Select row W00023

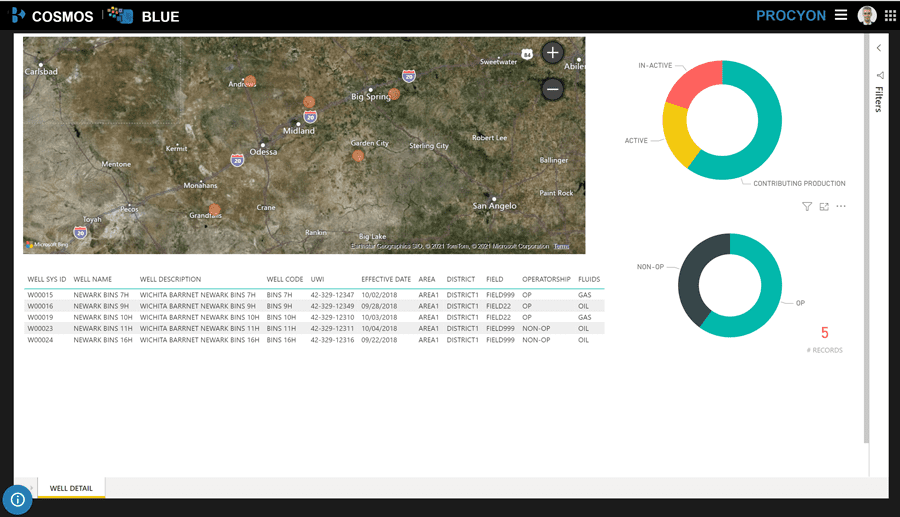(314, 329)
